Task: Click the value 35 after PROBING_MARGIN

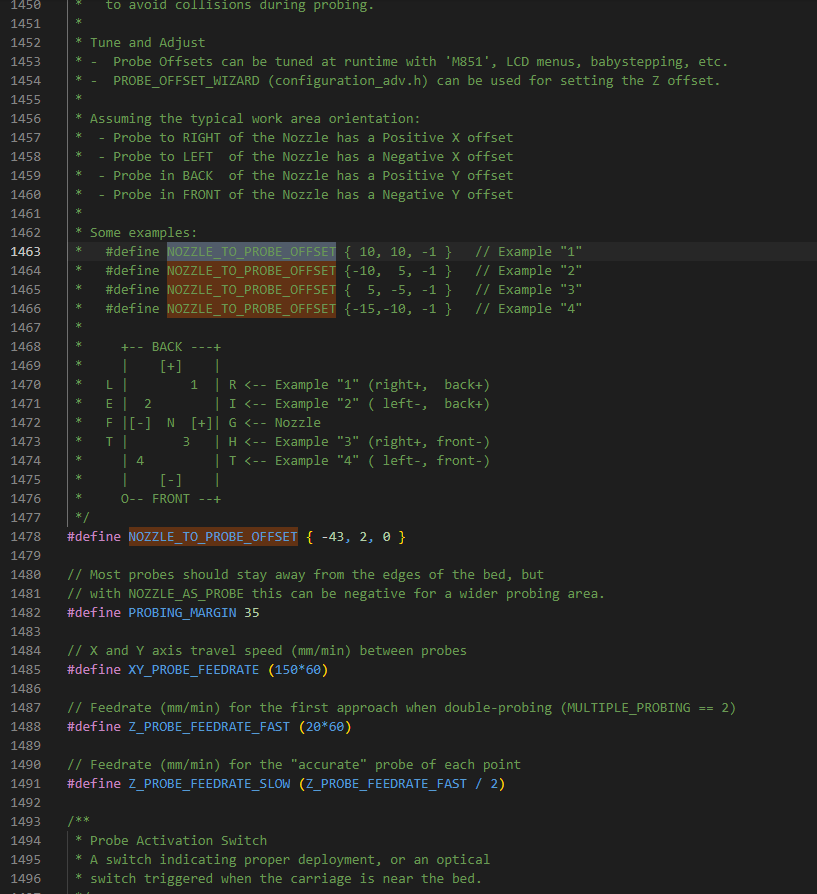Action: point(252,612)
